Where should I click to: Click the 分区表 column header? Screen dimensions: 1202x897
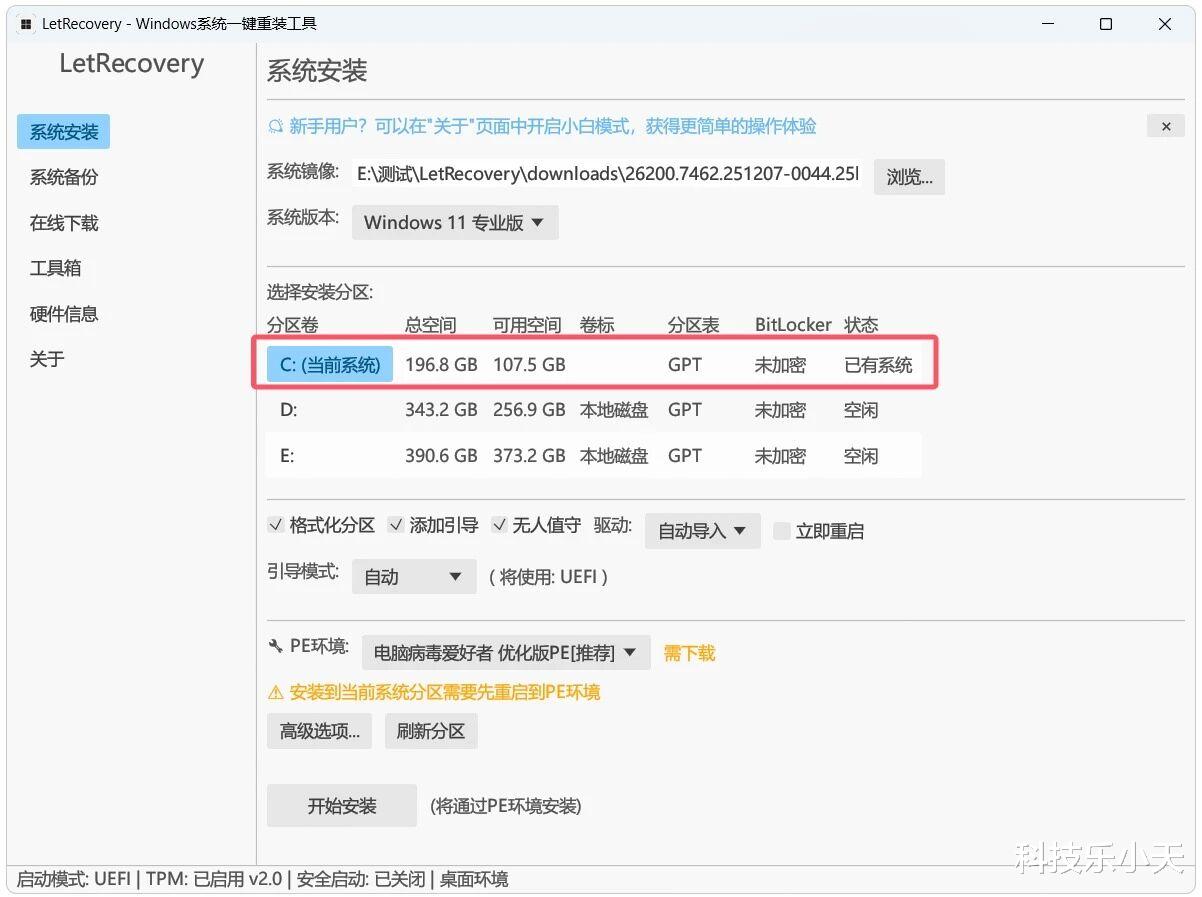694,325
